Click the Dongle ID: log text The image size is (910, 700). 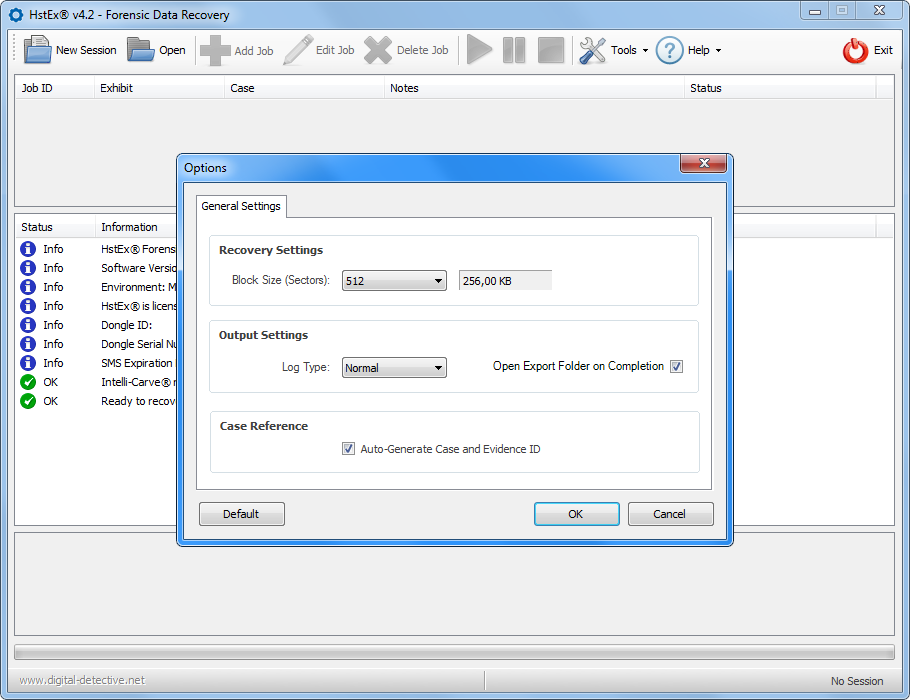(x=127, y=325)
